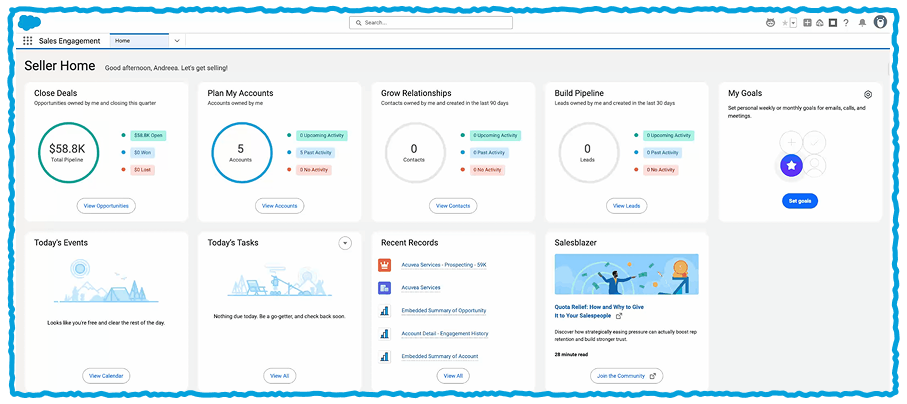Open the Today's Tasks dropdown menu
Viewport: 907px width, 404px height.
(x=345, y=243)
